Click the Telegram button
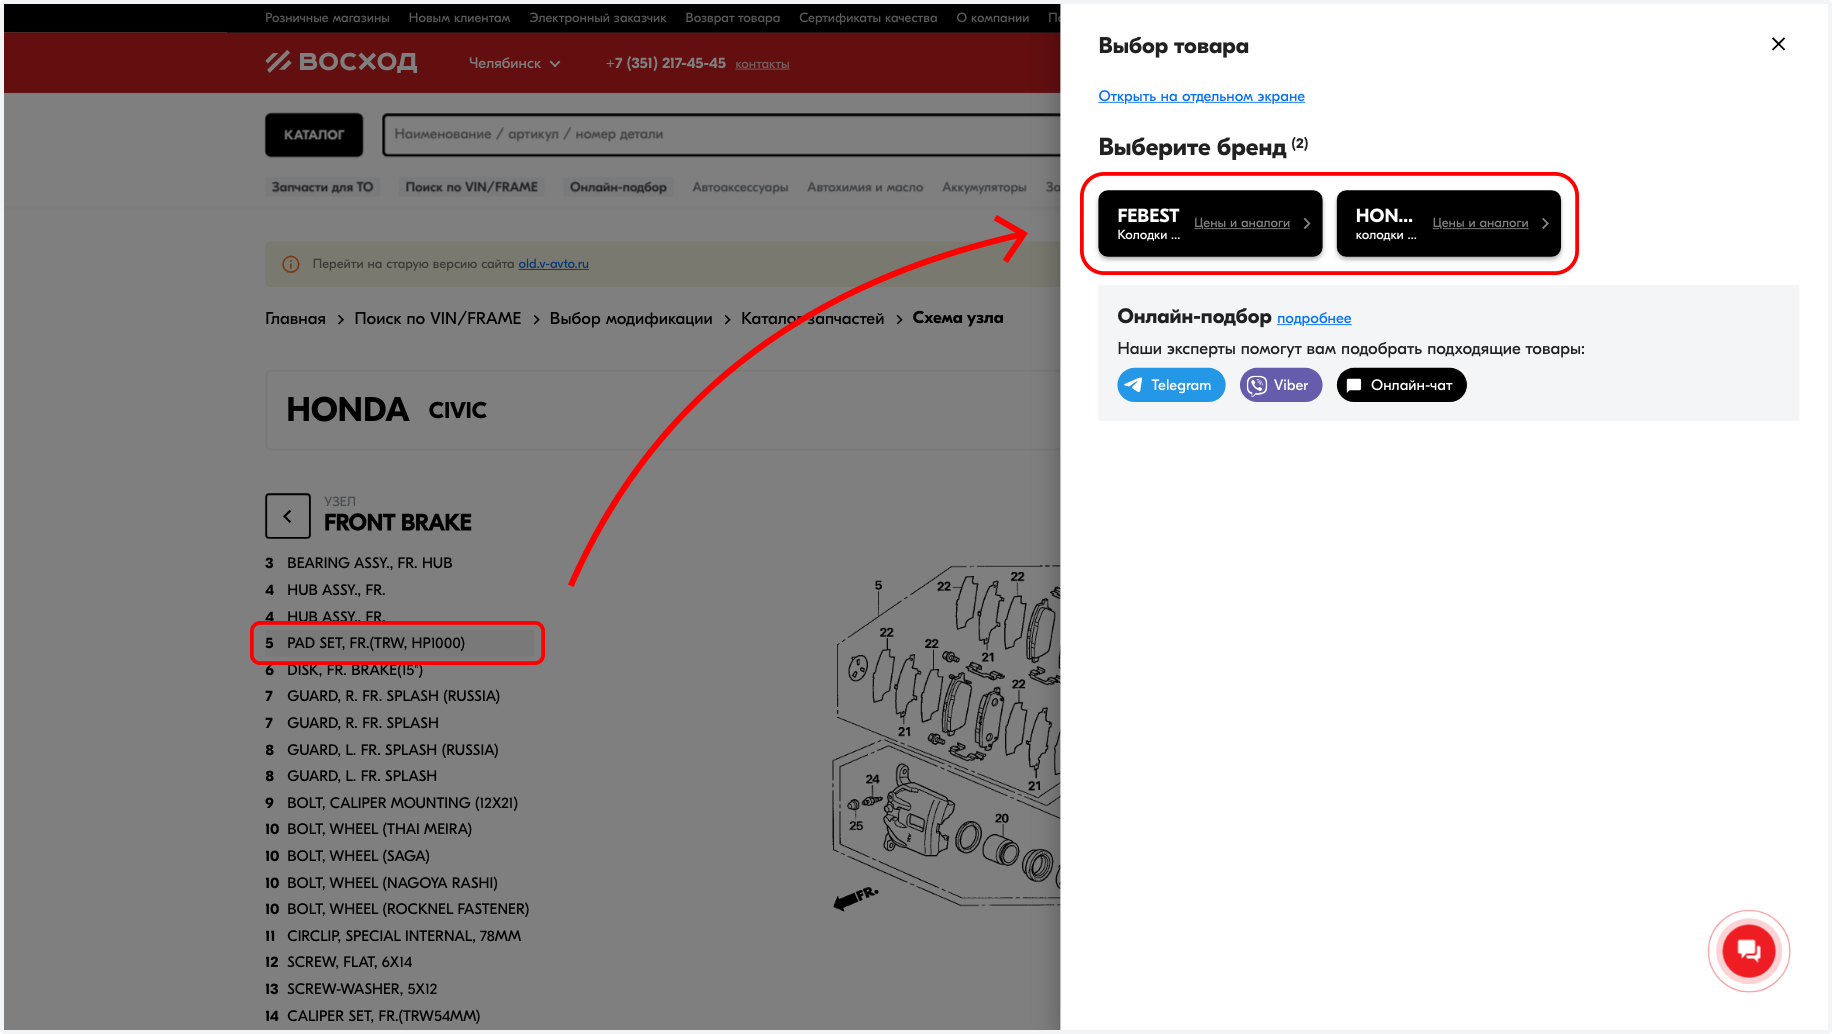This screenshot has width=1832, height=1034. 1171,385
